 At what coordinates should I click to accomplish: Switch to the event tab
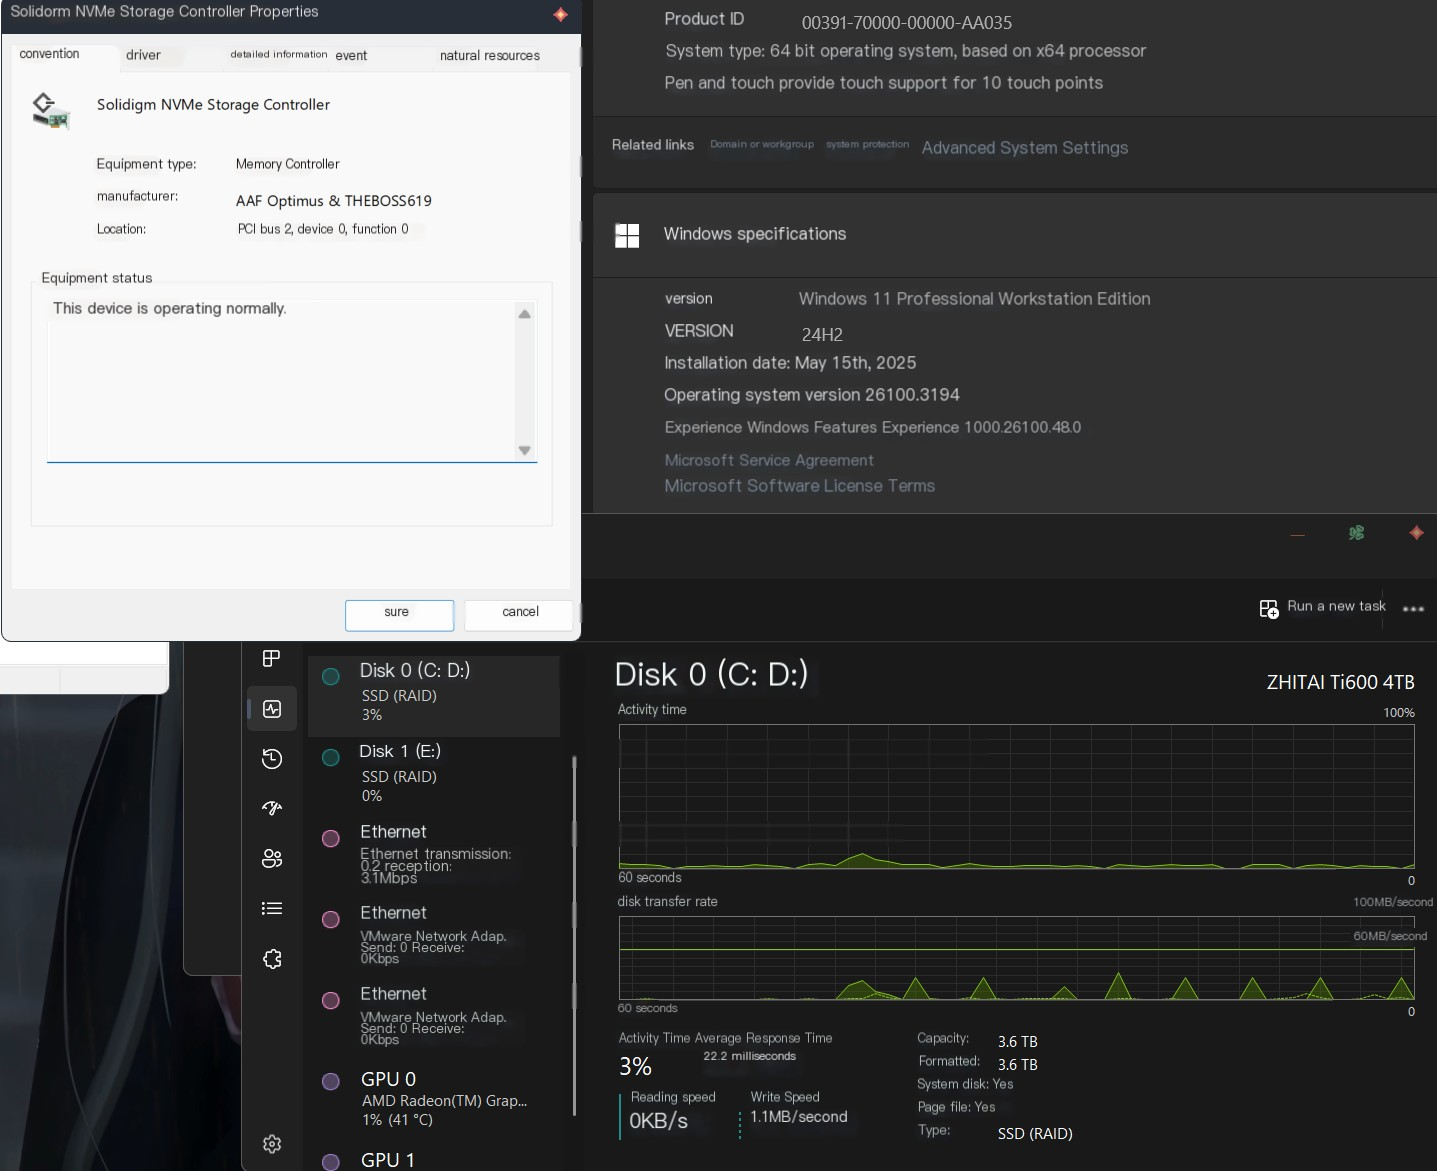(351, 56)
